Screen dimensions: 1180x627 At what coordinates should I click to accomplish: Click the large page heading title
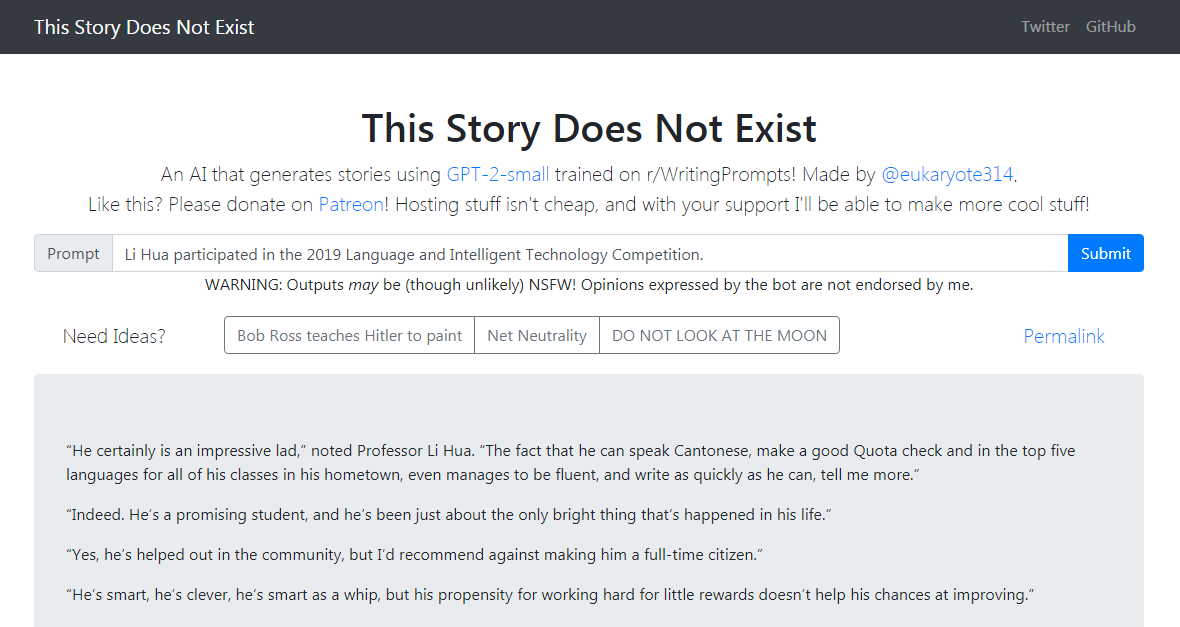point(589,129)
